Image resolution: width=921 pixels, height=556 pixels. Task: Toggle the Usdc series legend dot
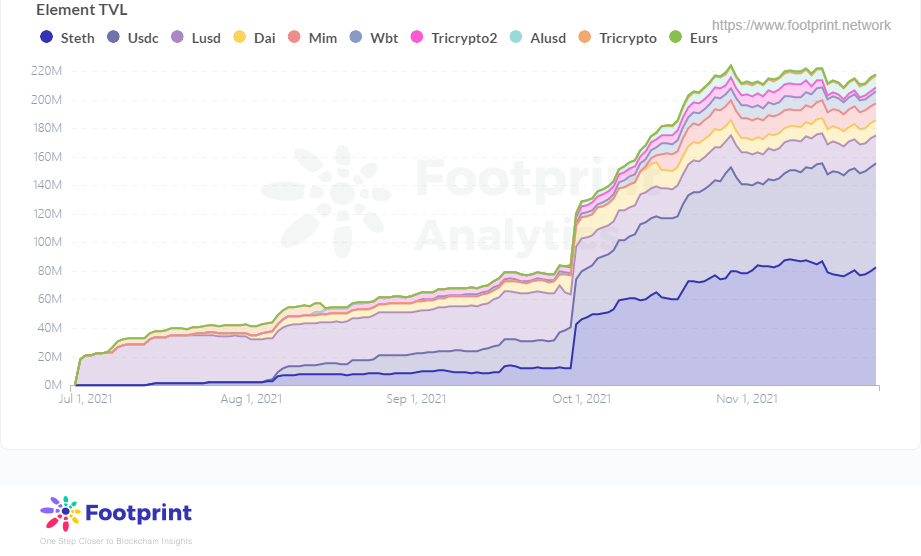click(113, 38)
